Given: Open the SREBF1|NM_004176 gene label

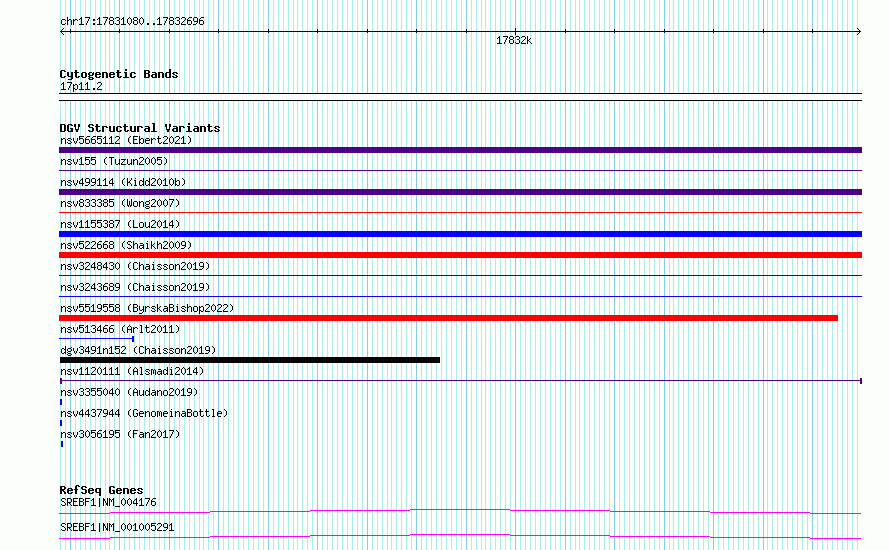Looking at the screenshot, I should 108,502.
